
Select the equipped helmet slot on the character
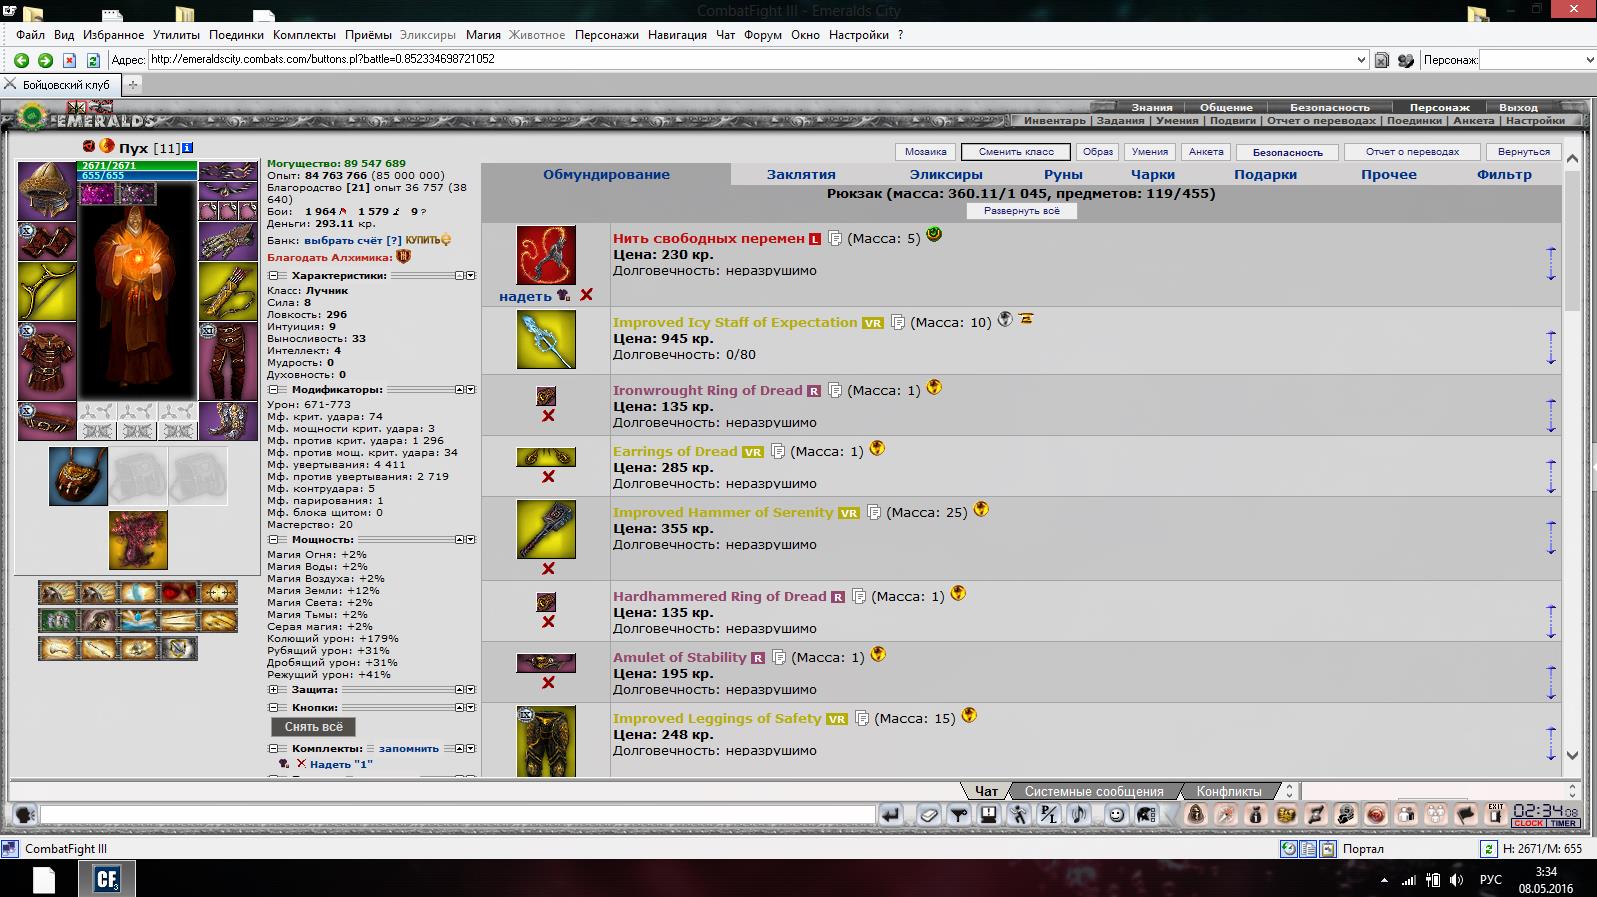click(47, 190)
